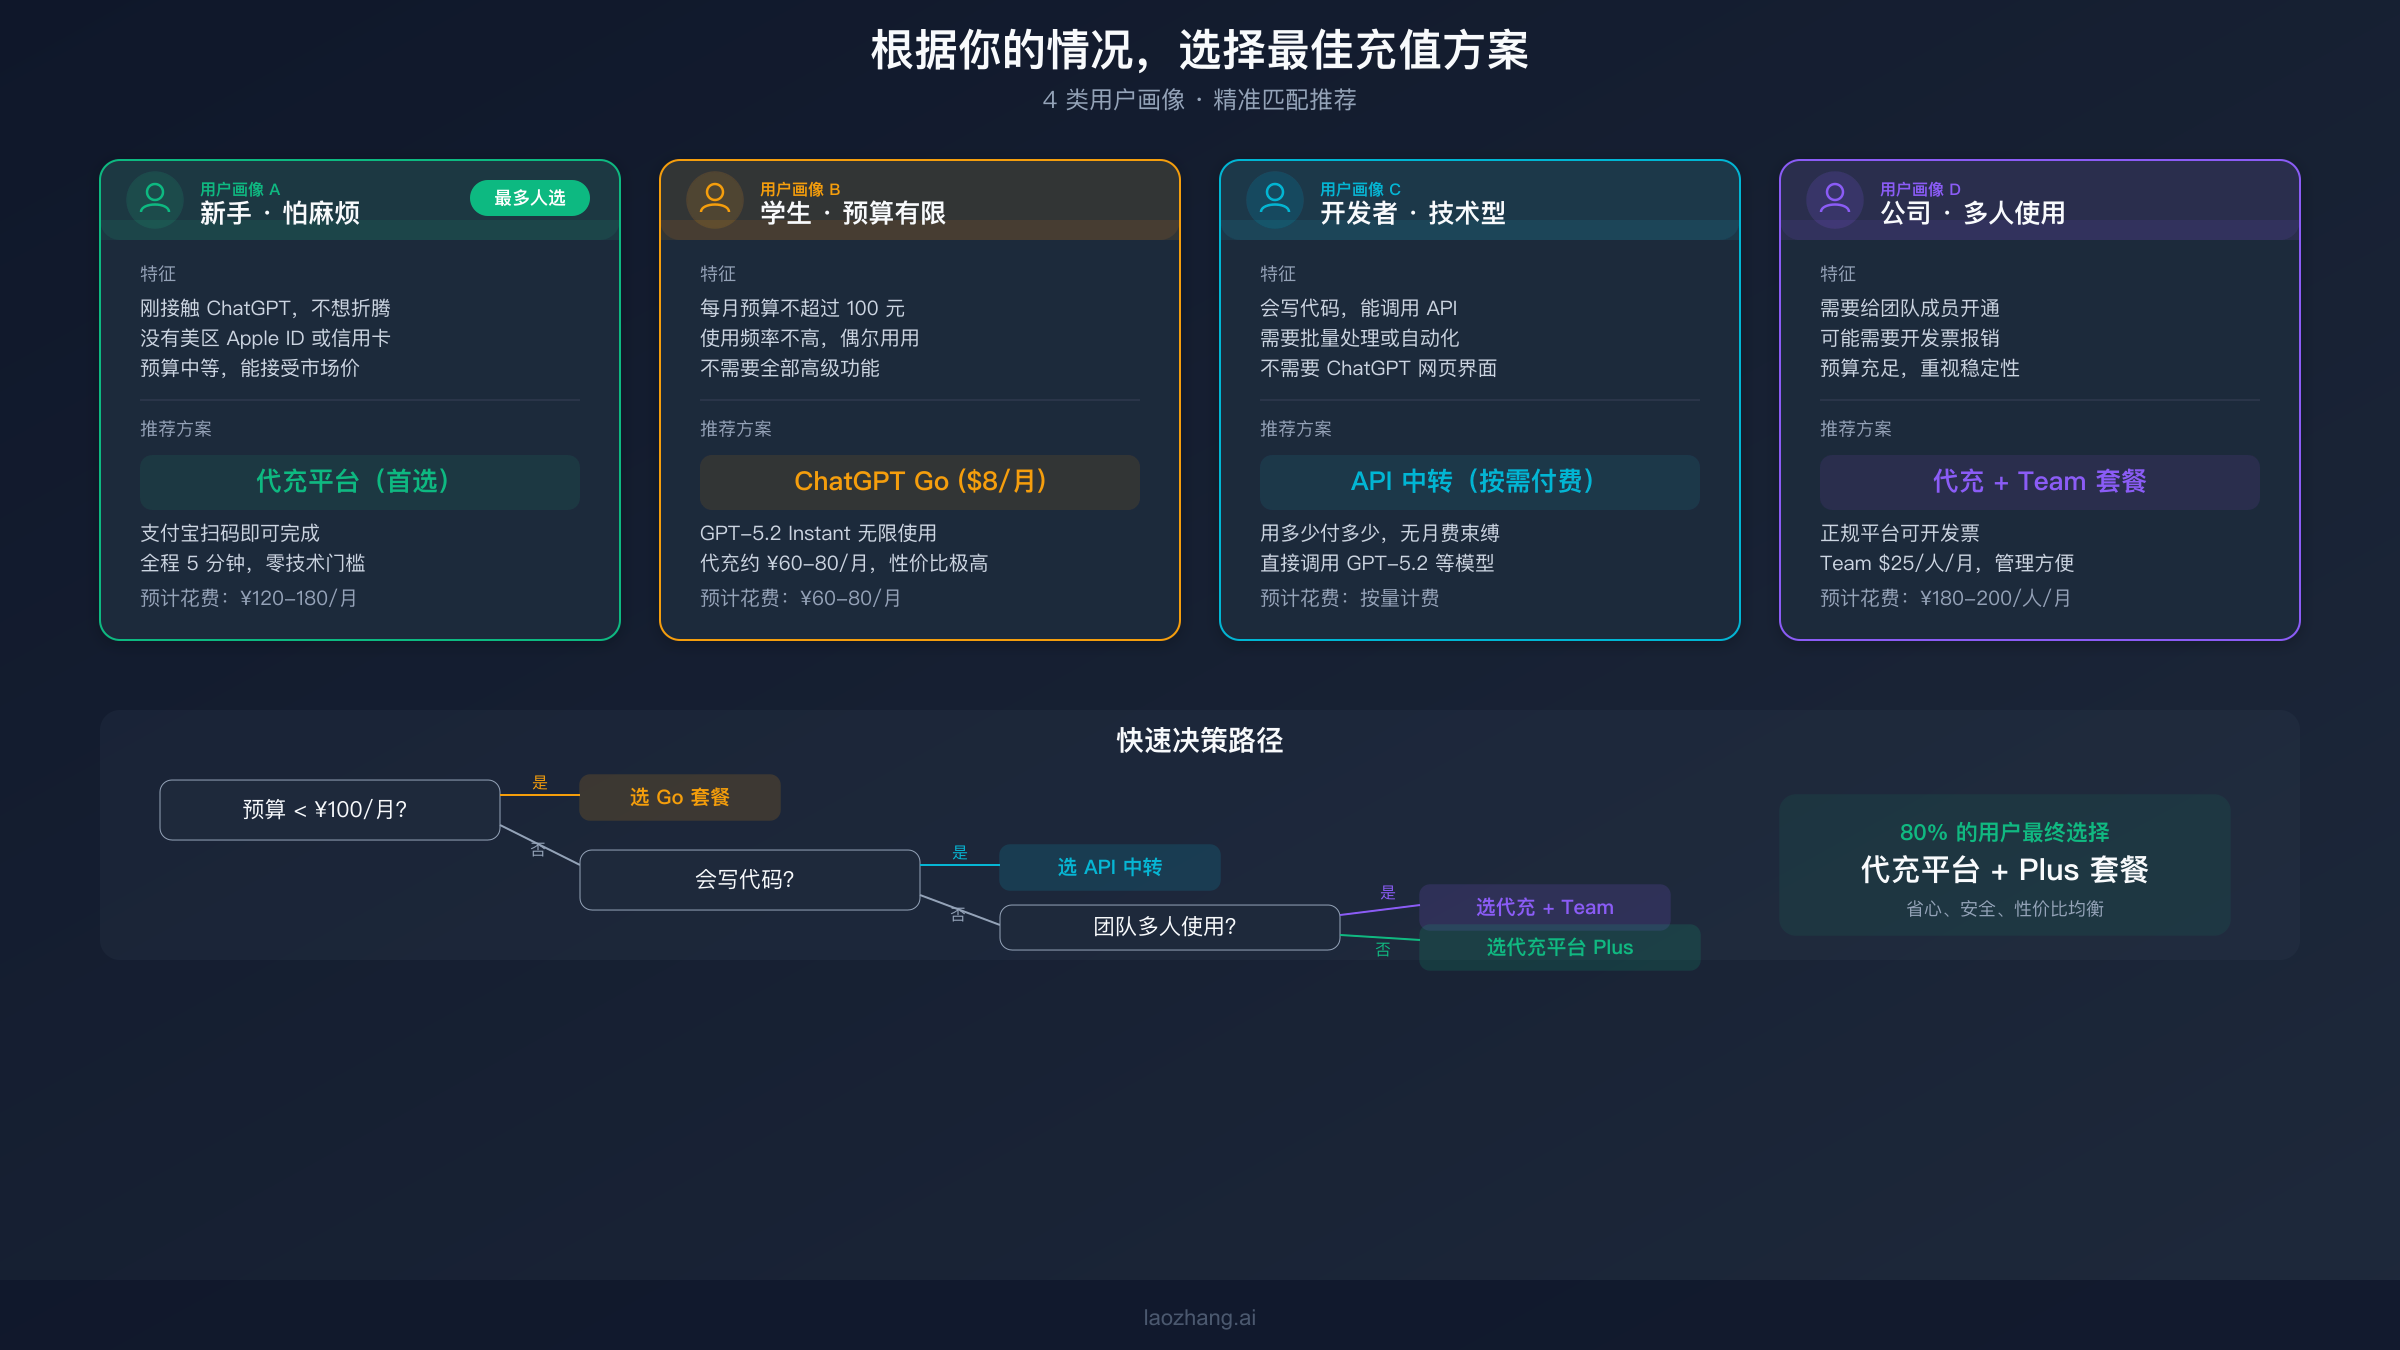
Task: Click the ChatGPT Go ($8/月) plan pill
Action: pyautogui.click(x=919, y=481)
